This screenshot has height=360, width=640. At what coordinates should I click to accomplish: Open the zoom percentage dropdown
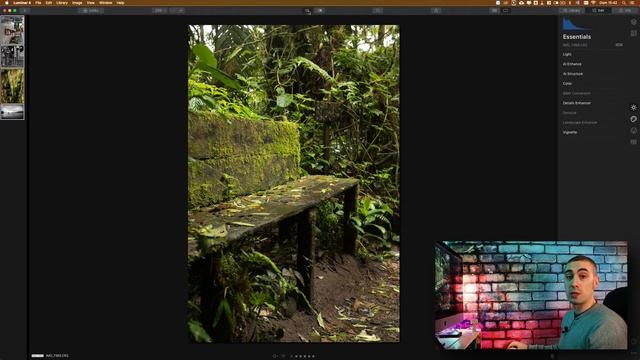pos(159,11)
